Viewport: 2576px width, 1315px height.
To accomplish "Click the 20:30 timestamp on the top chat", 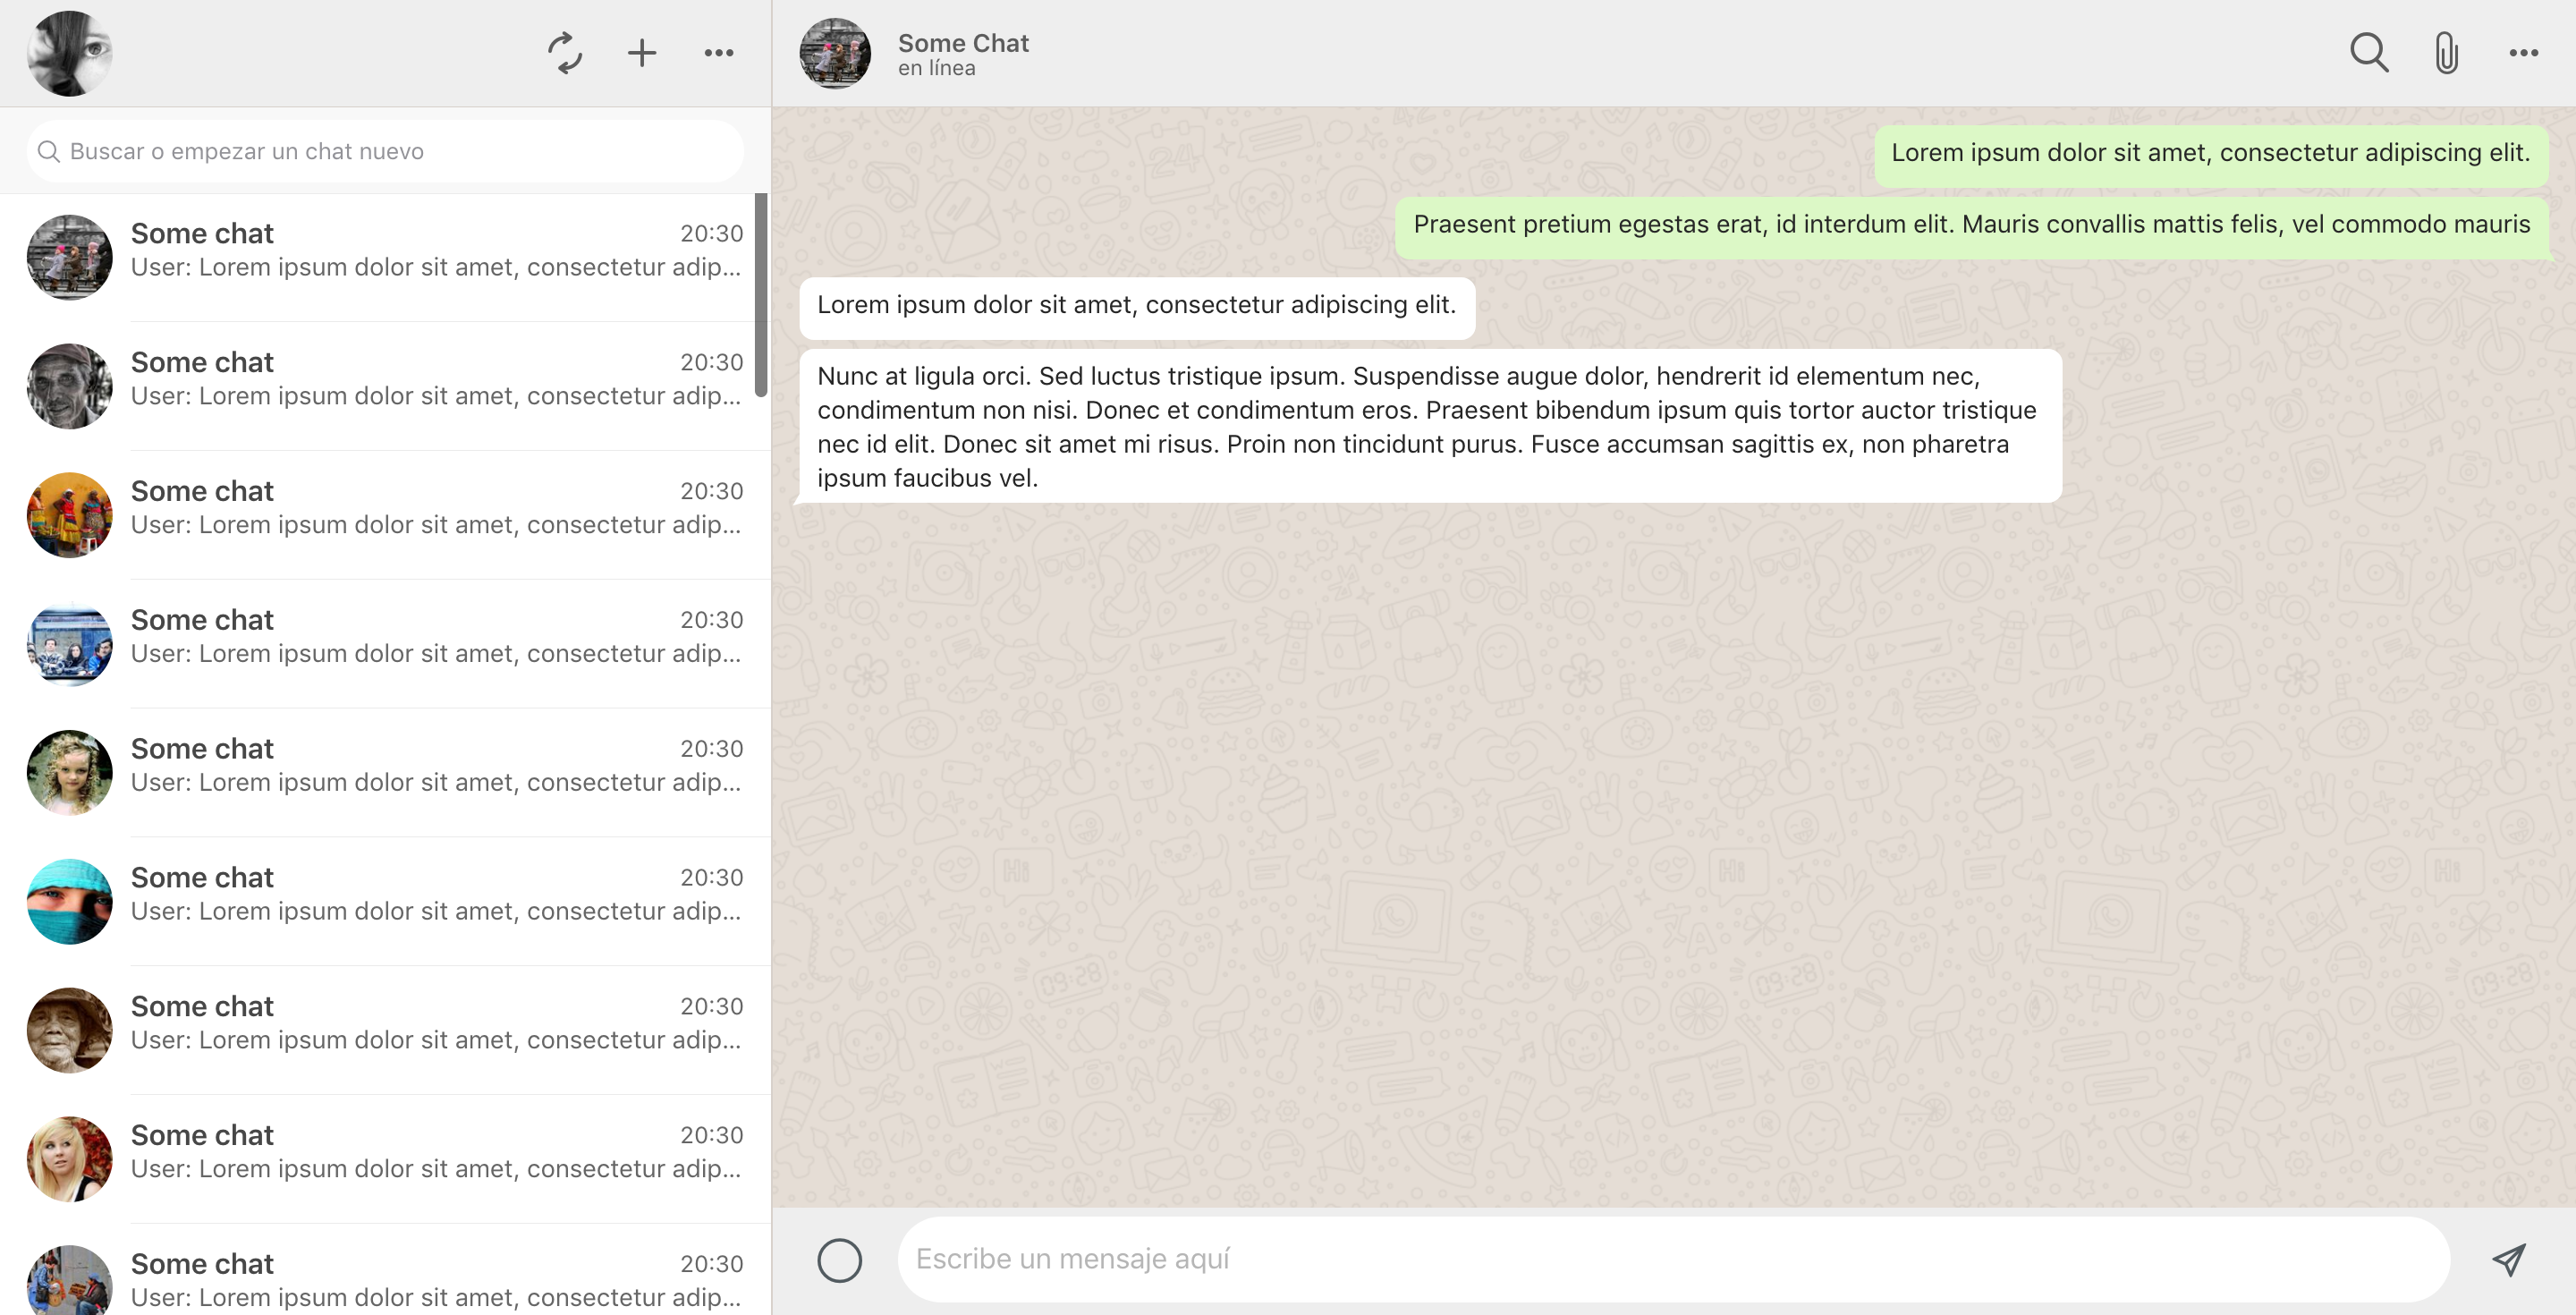I will coord(712,232).
